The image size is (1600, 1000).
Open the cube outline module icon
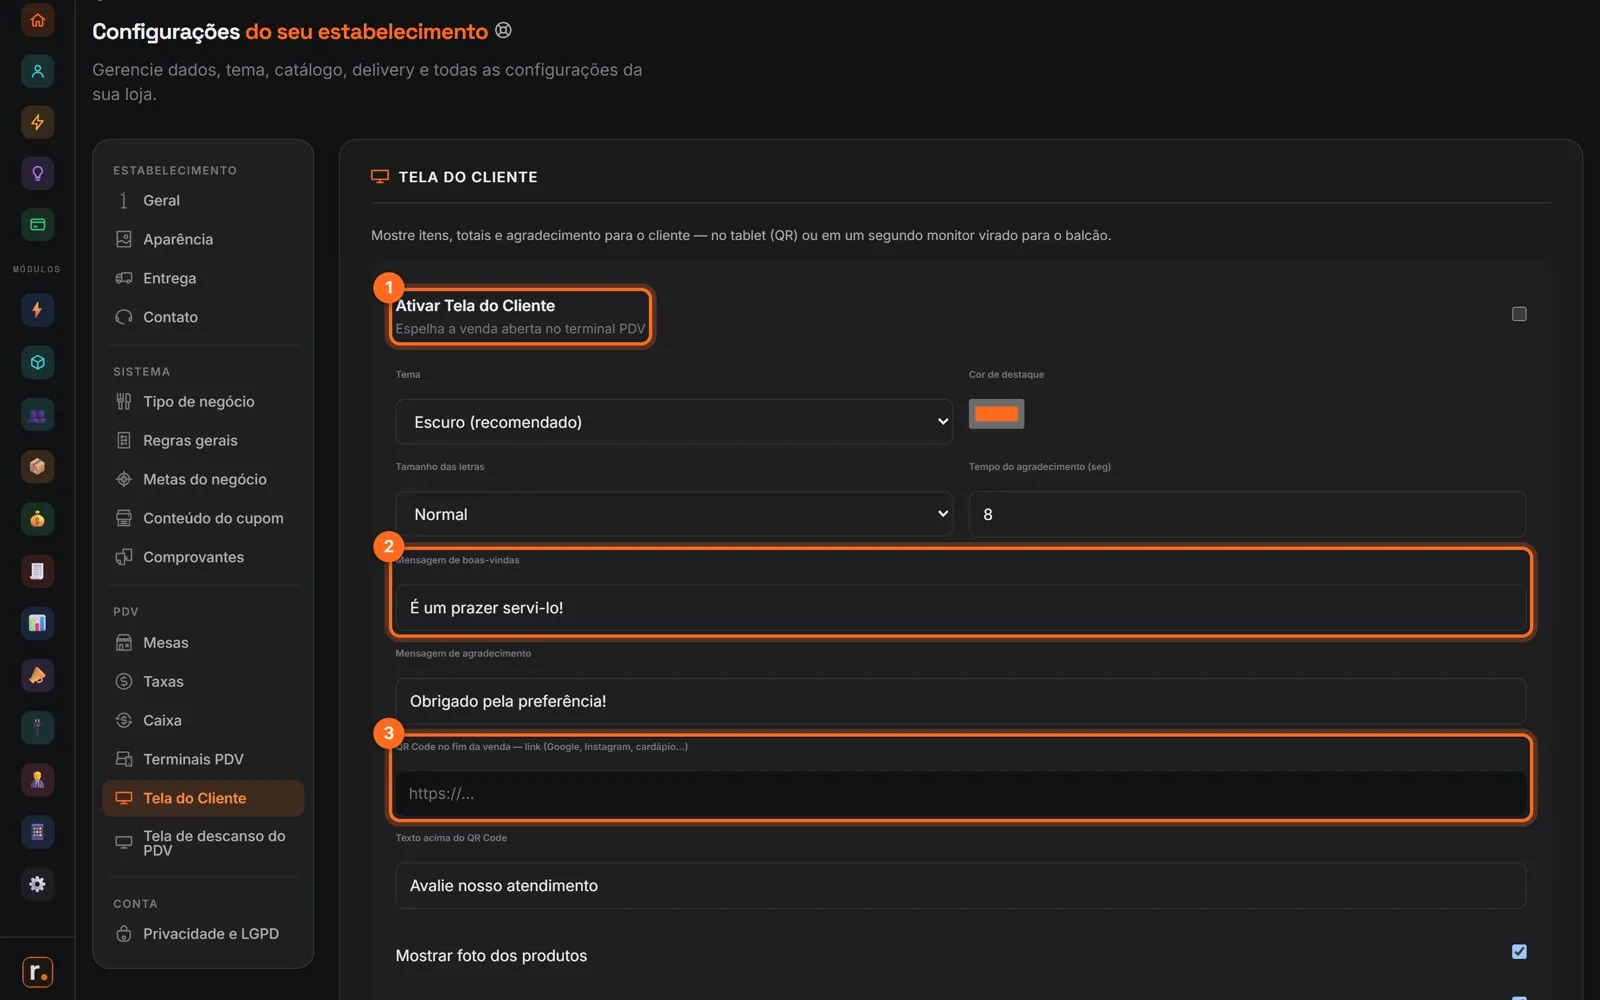point(37,362)
